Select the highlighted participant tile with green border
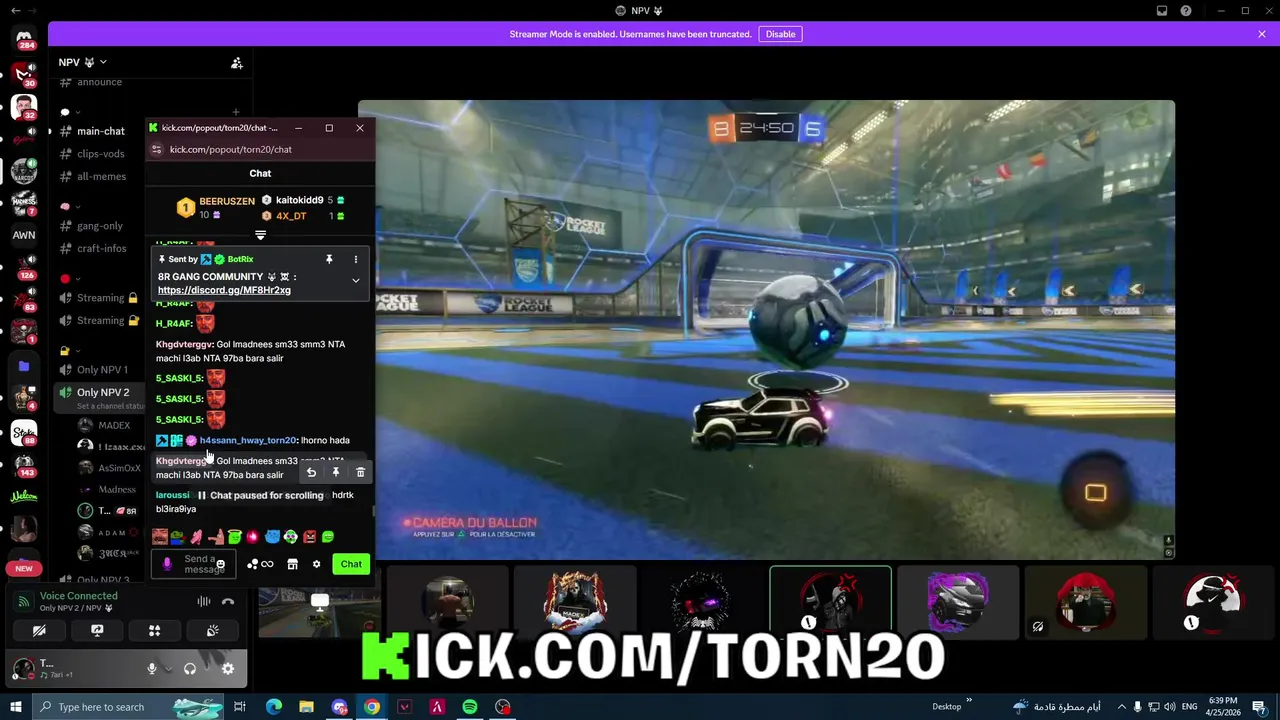The height and width of the screenshot is (720, 1280). (x=830, y=602)
